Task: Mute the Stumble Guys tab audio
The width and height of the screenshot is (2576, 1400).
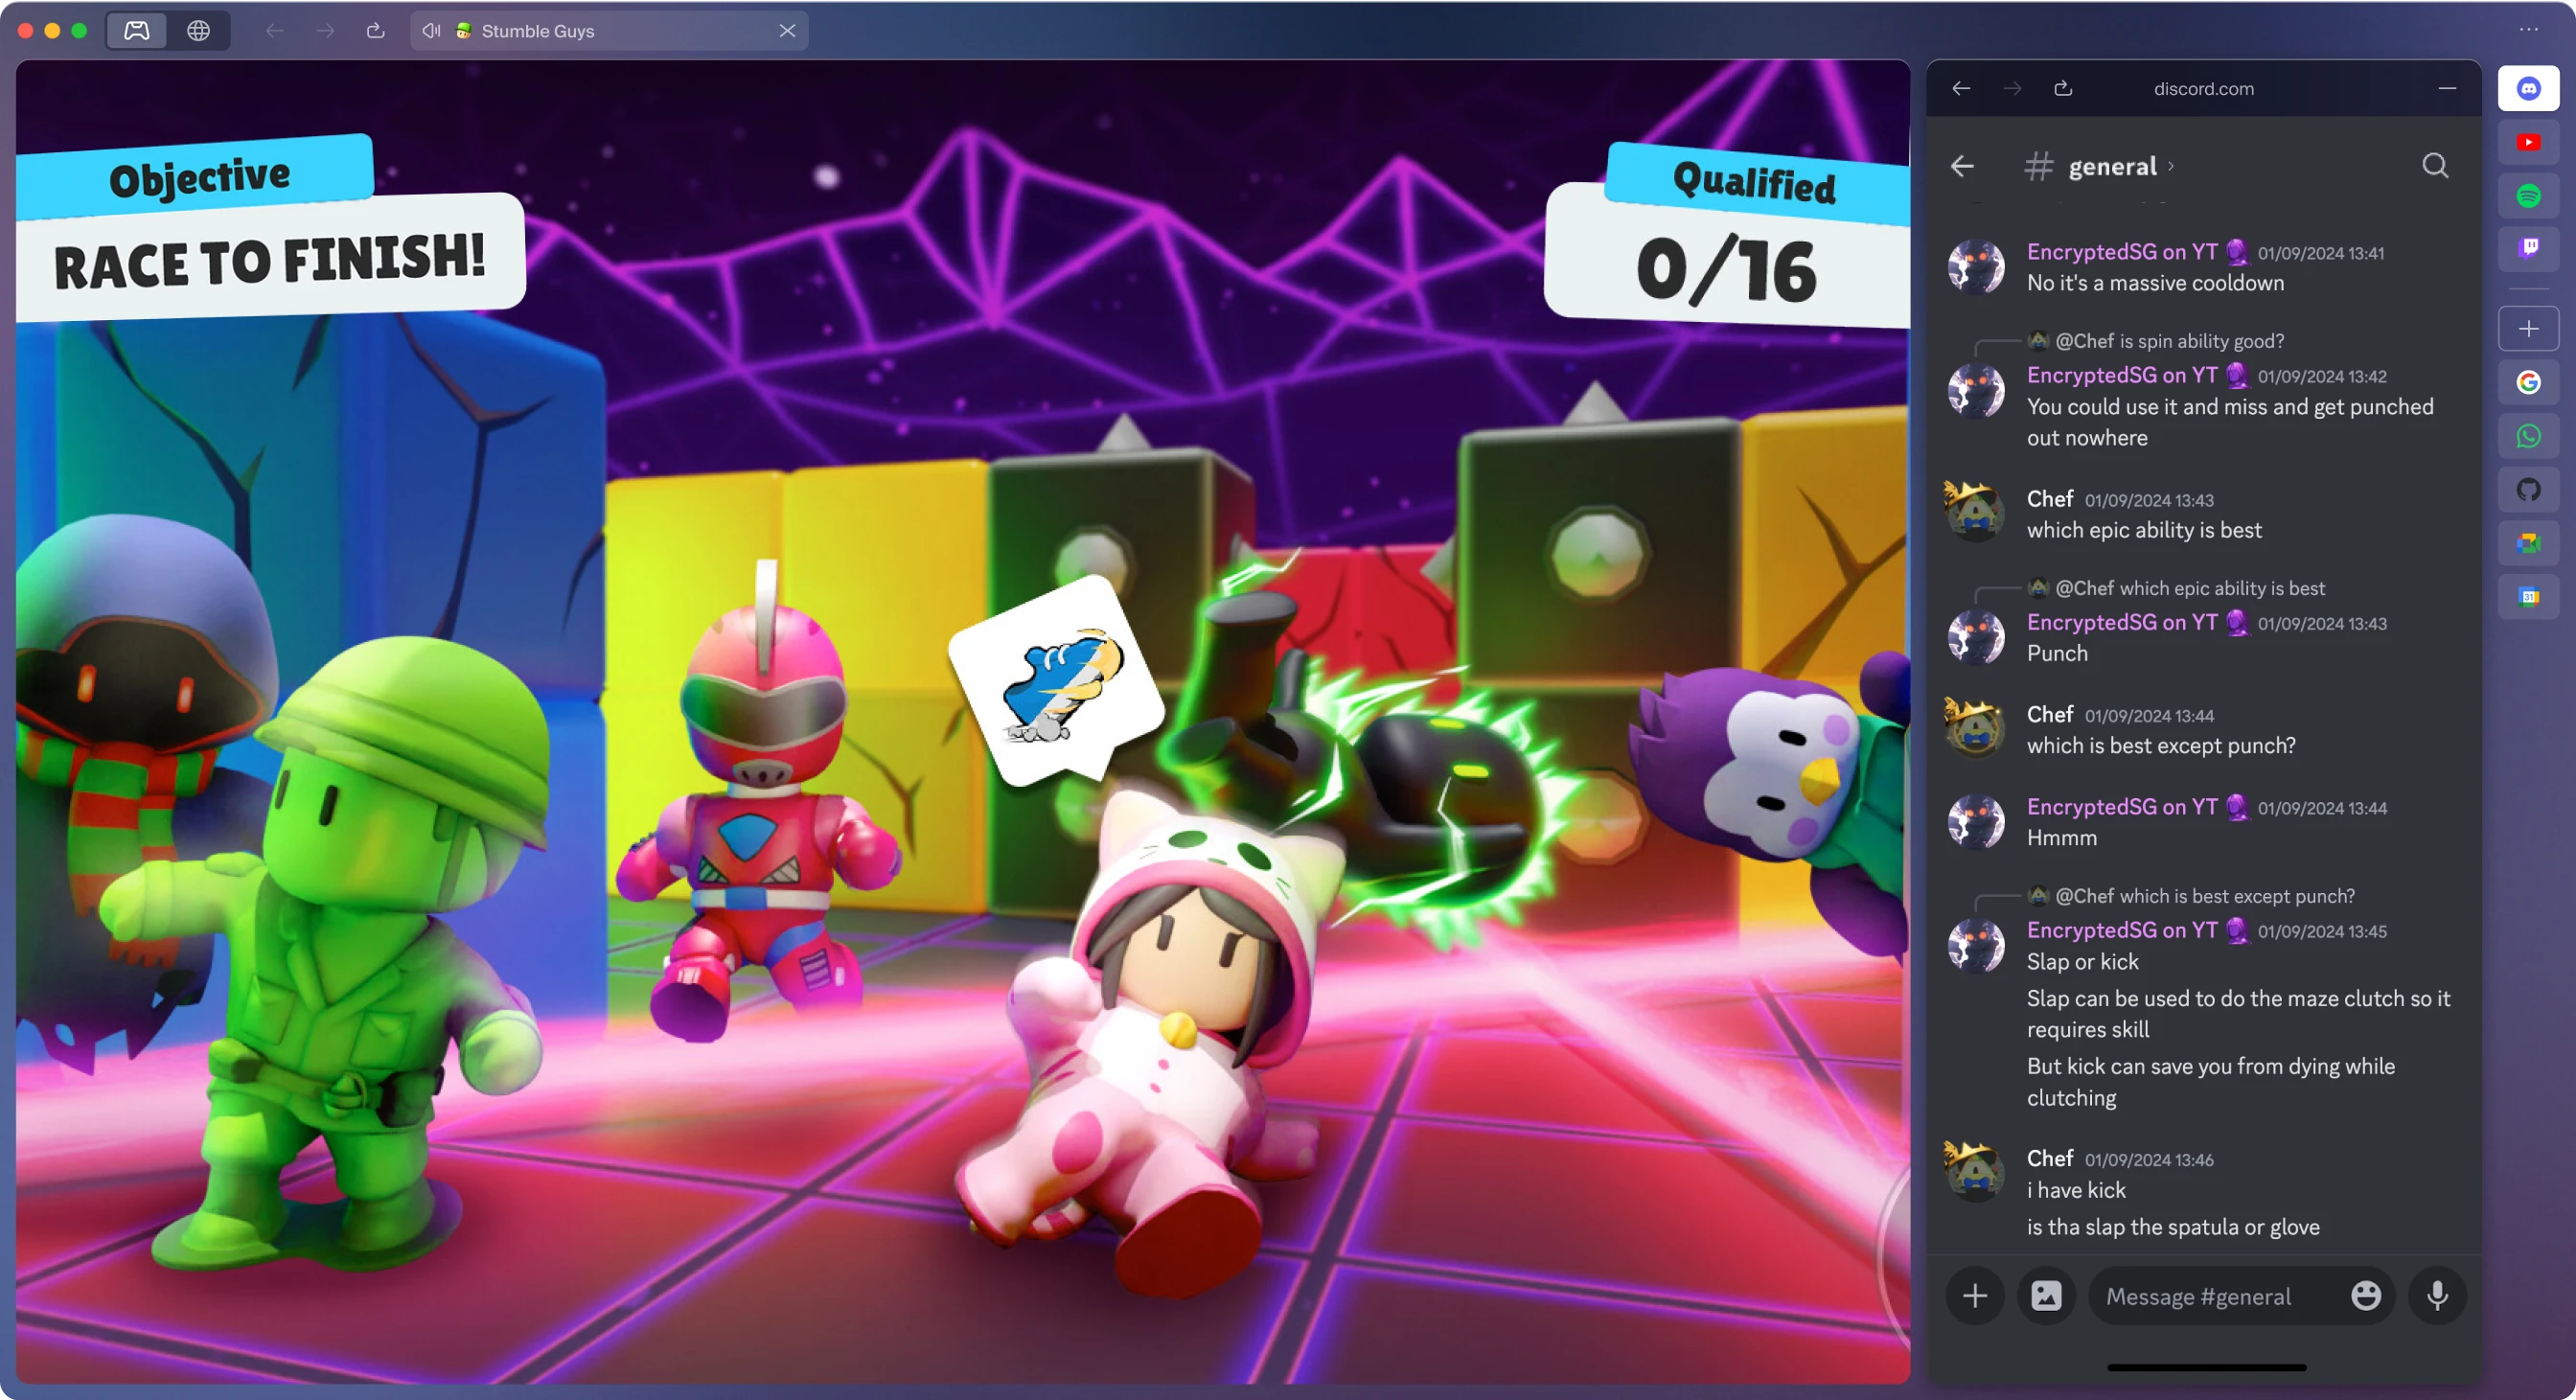Action: click(431, 31)
